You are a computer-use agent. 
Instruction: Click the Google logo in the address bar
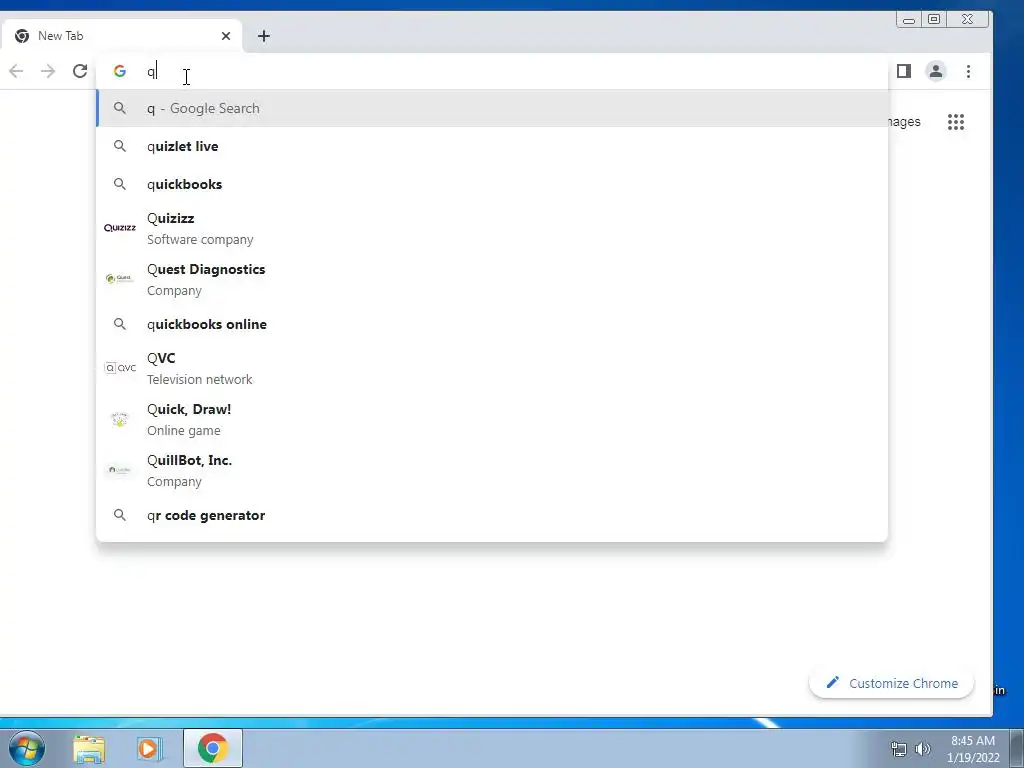120,71
